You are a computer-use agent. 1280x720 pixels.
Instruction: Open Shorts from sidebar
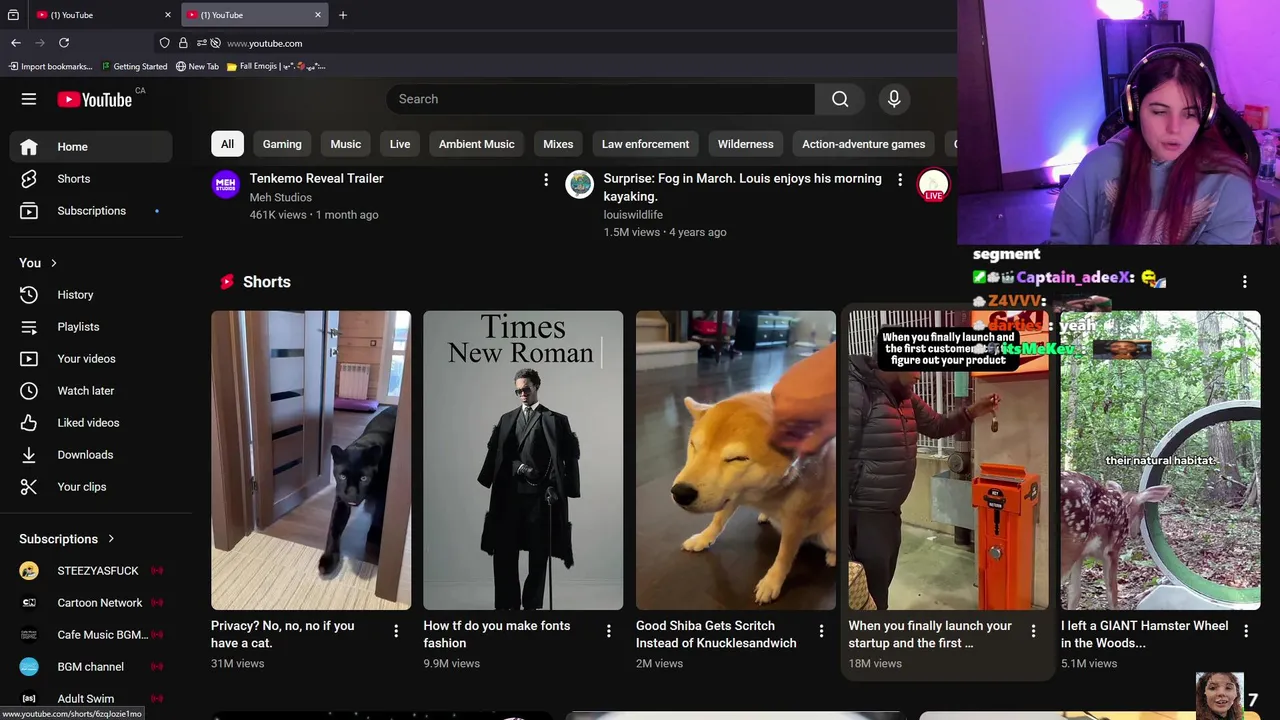[x=91, y=179]
